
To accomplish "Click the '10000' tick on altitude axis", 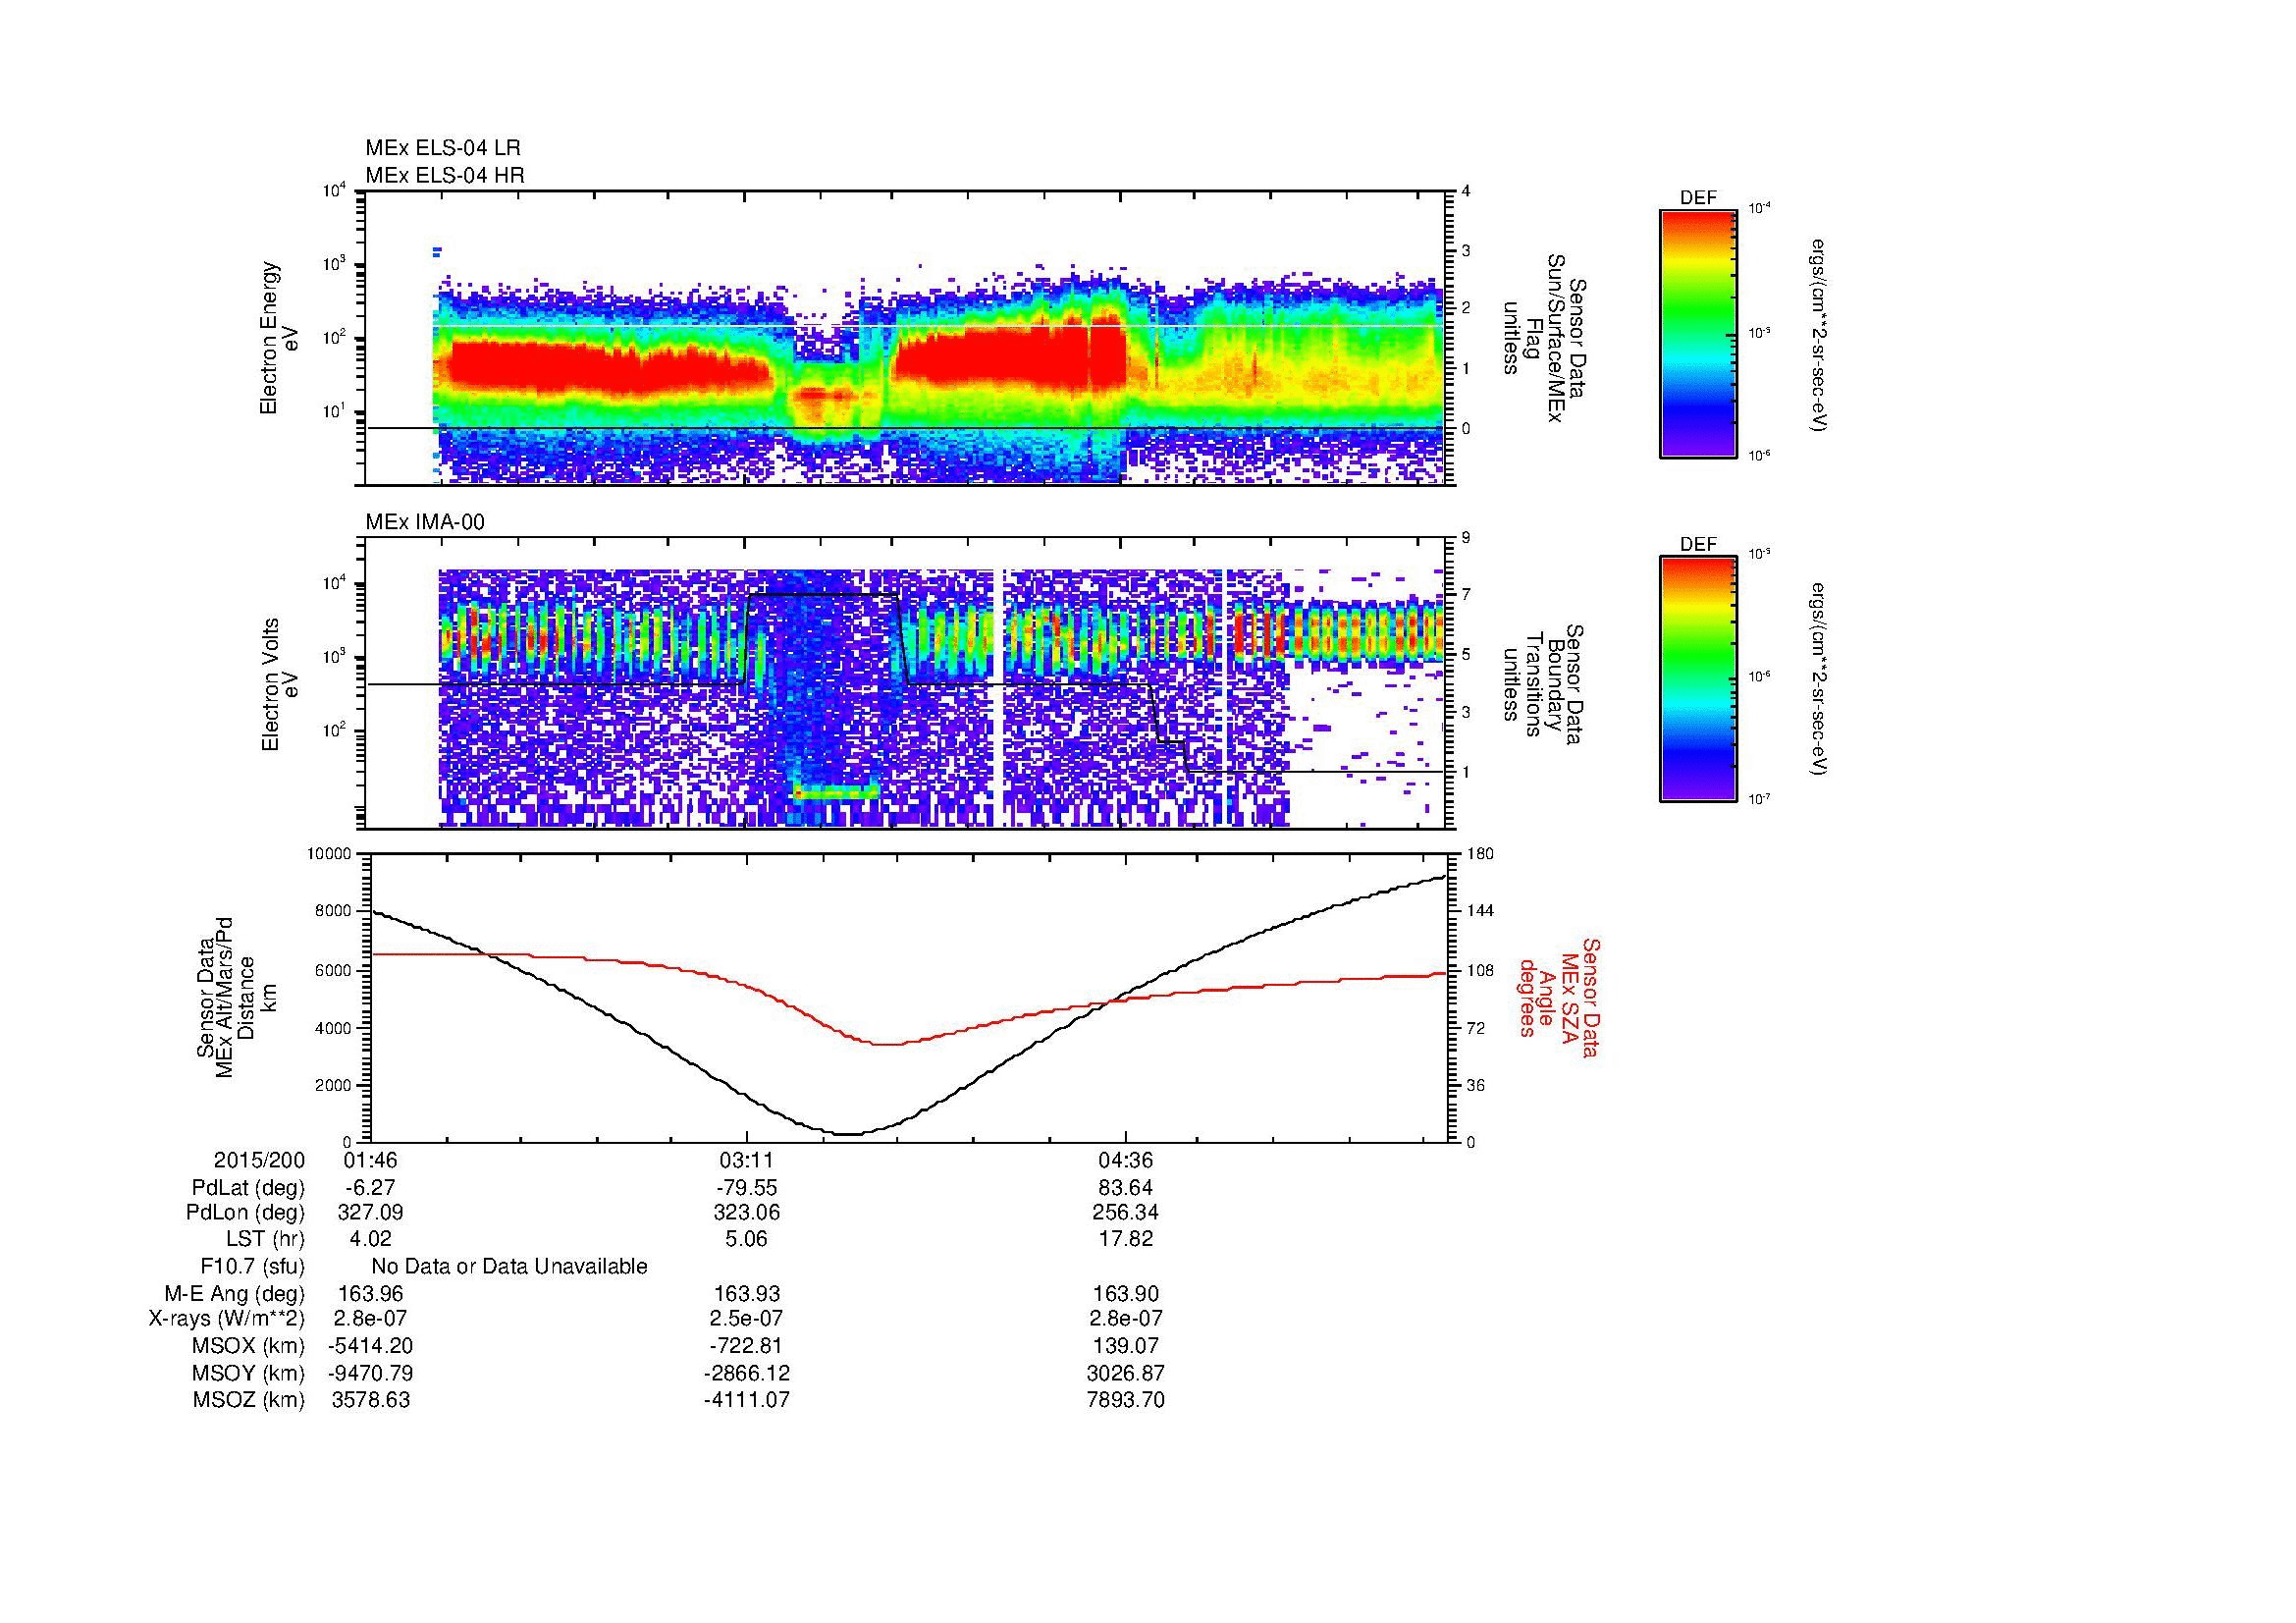I will pyautogui.click(x=331, y=854).
